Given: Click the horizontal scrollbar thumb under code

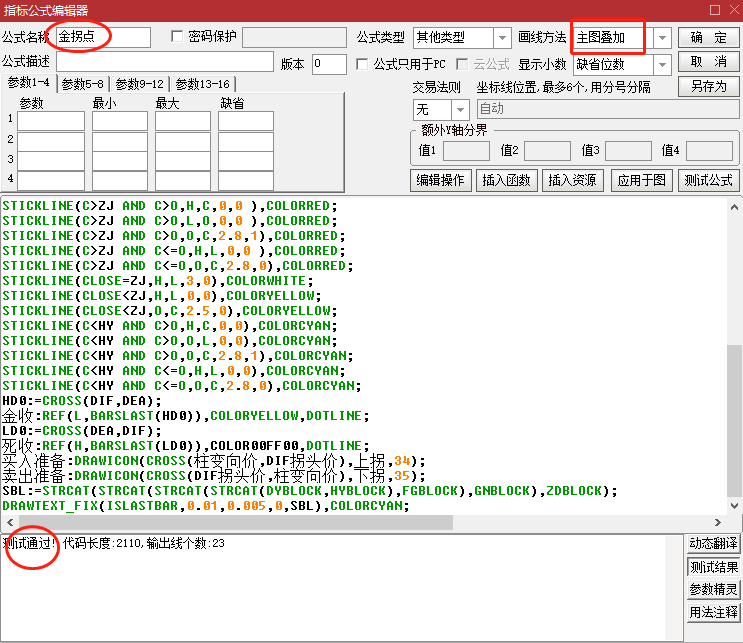Looking at the screenshot, I should (236, 522).
